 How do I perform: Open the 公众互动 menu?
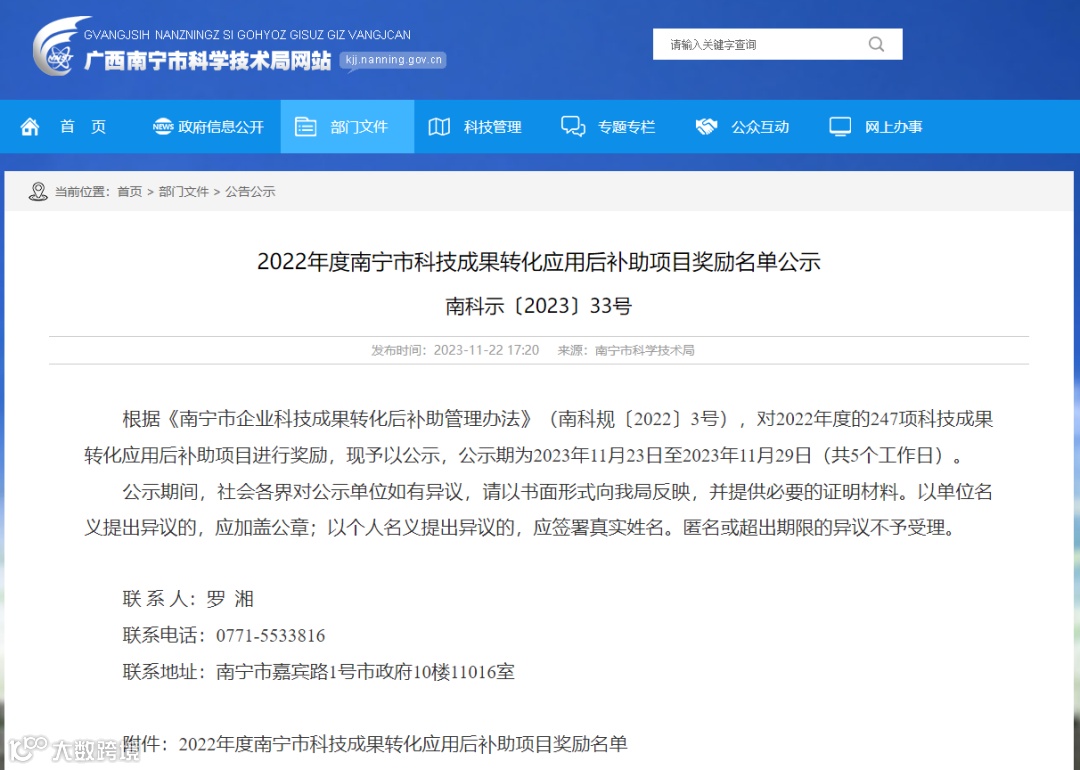[760, 127]
